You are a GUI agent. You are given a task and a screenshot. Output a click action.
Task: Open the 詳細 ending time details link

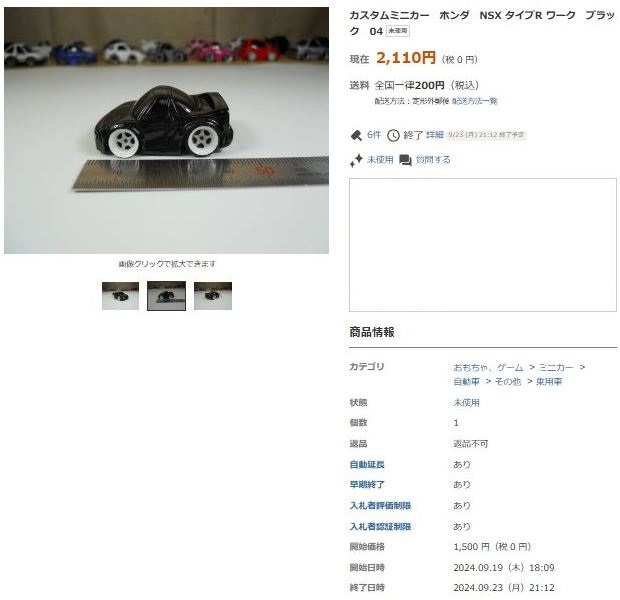[435, 135]
